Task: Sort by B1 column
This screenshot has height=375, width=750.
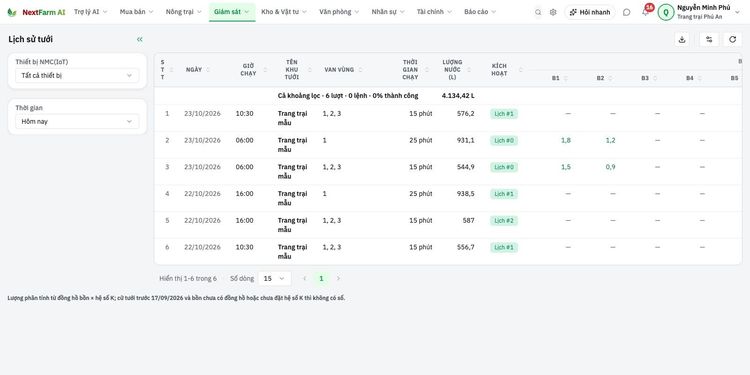Action: click(x=565, y=78)
